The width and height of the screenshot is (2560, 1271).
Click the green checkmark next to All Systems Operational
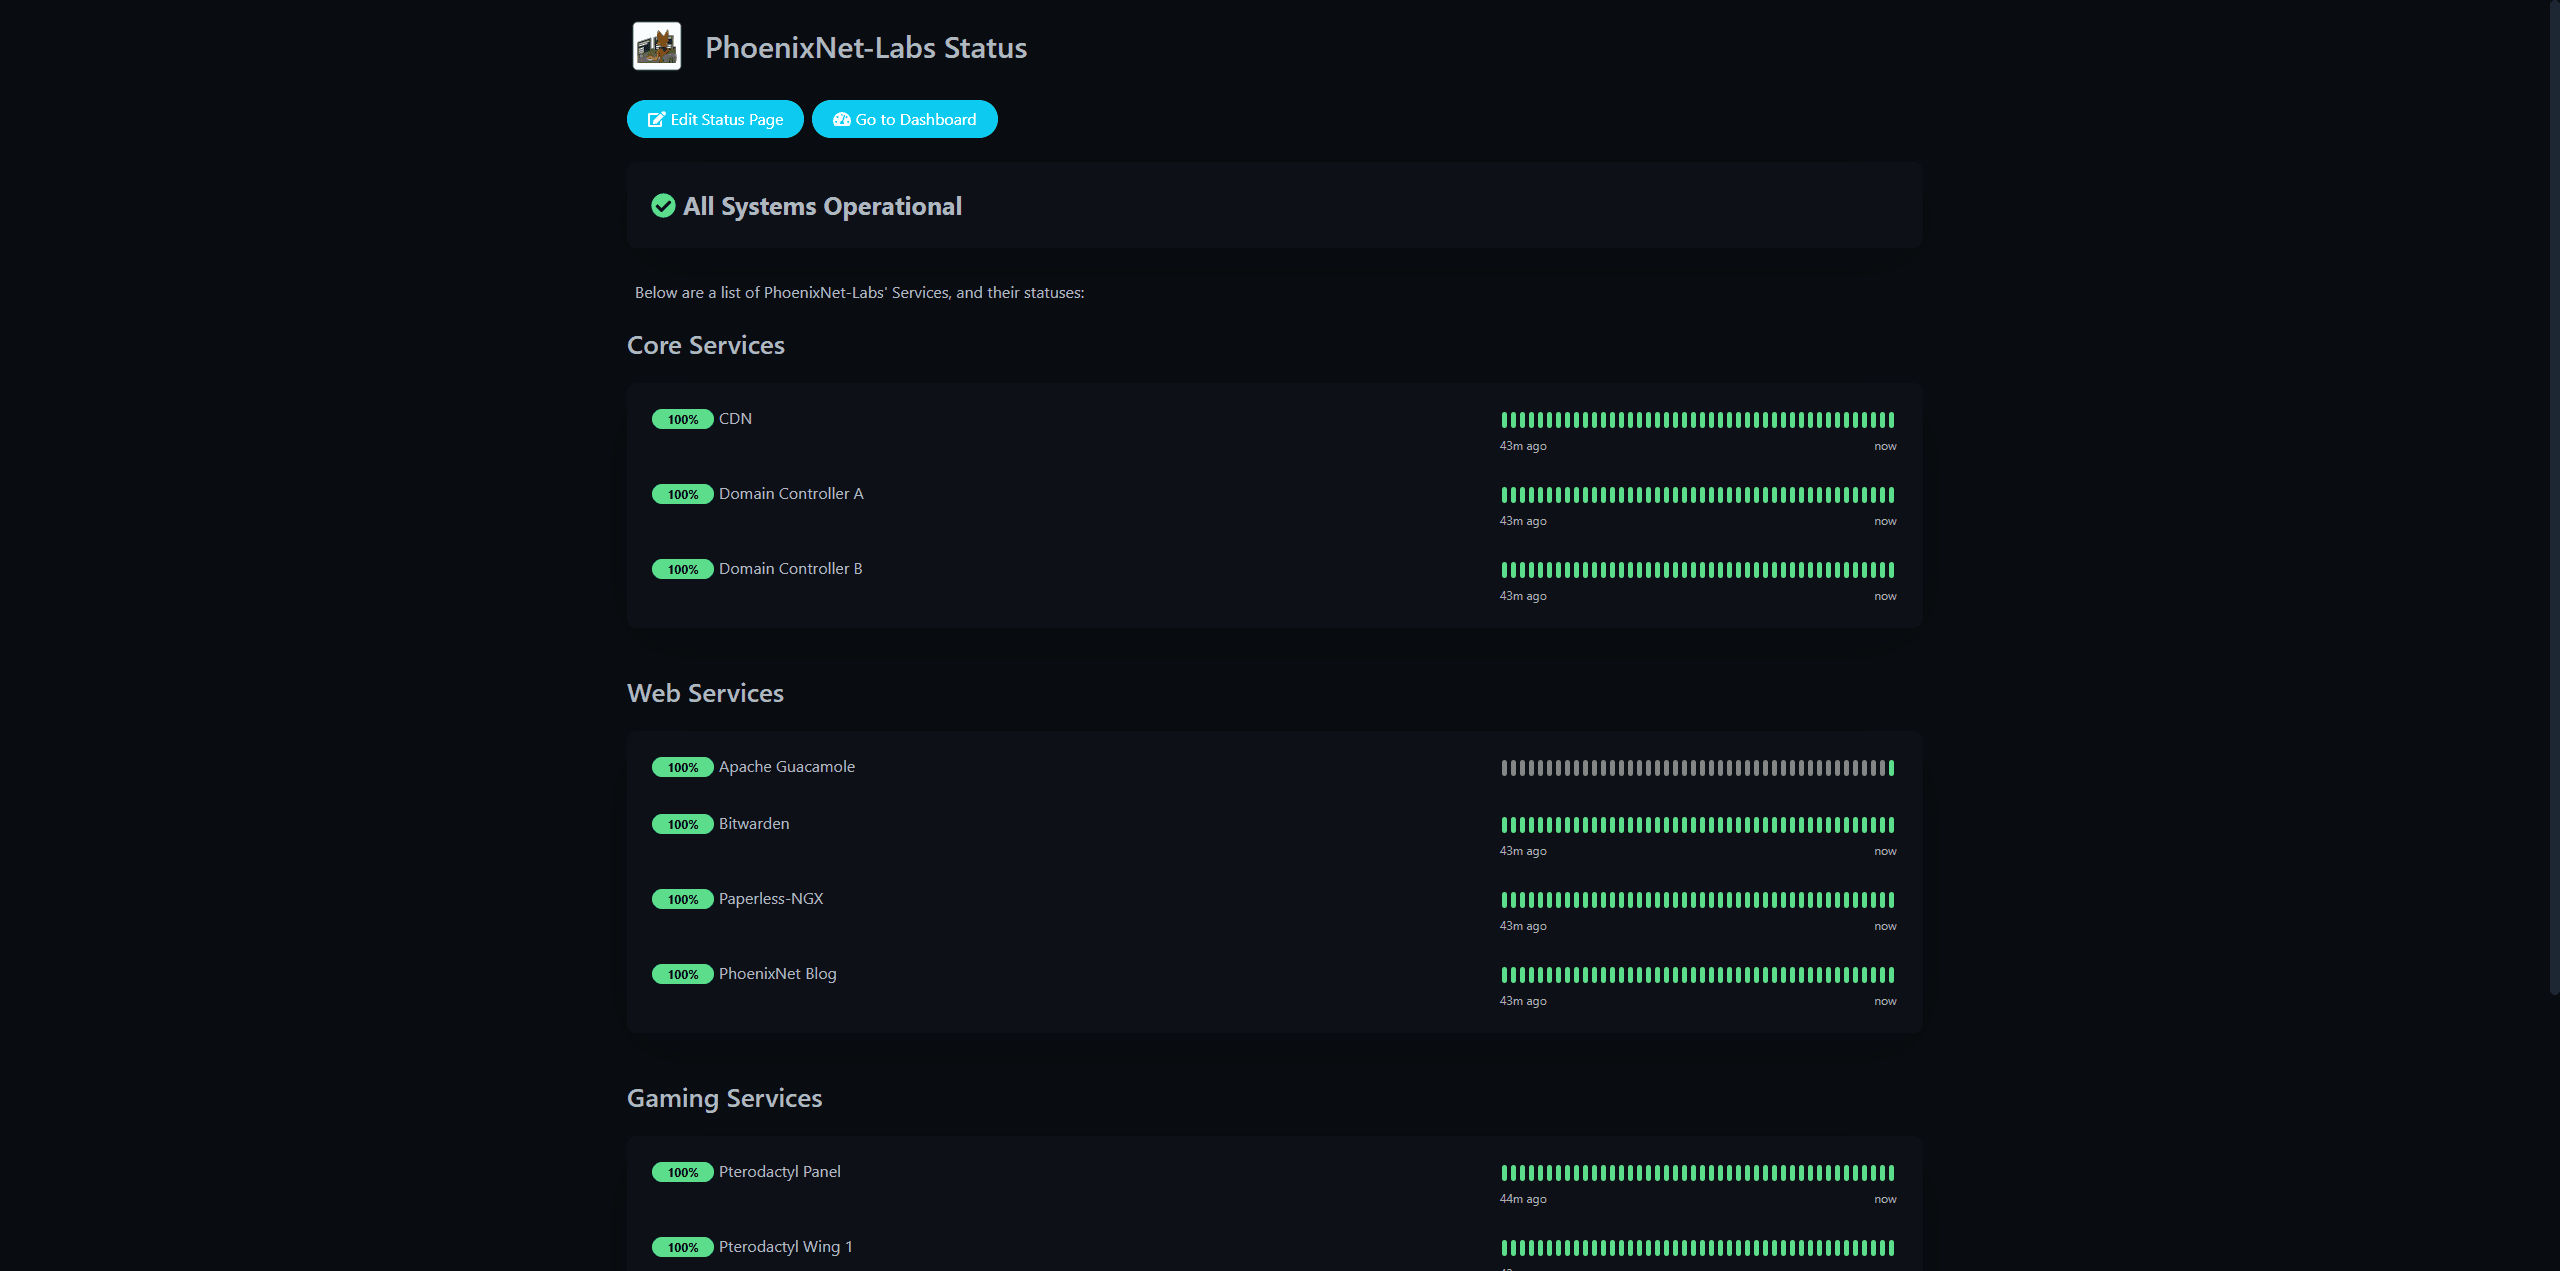(x=663, y=206)
